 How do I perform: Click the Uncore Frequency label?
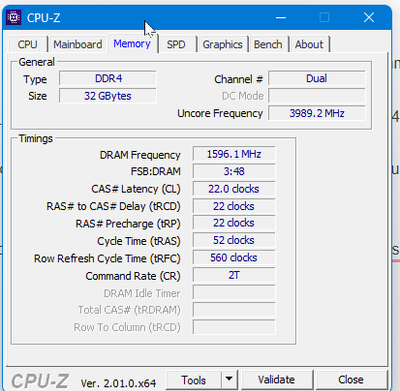220,113
